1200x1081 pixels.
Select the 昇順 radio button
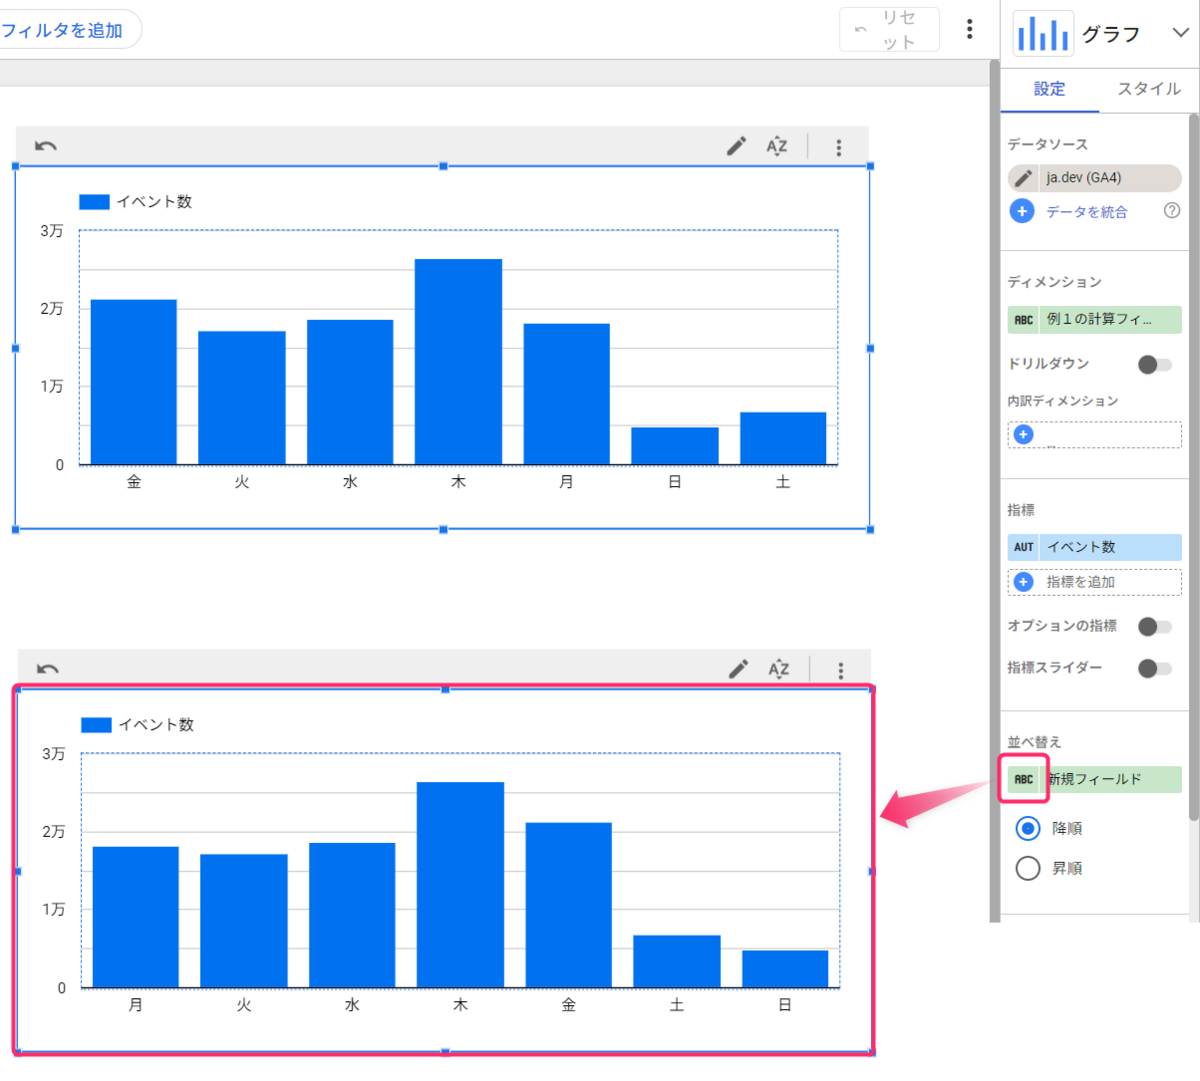(1028, 868)
